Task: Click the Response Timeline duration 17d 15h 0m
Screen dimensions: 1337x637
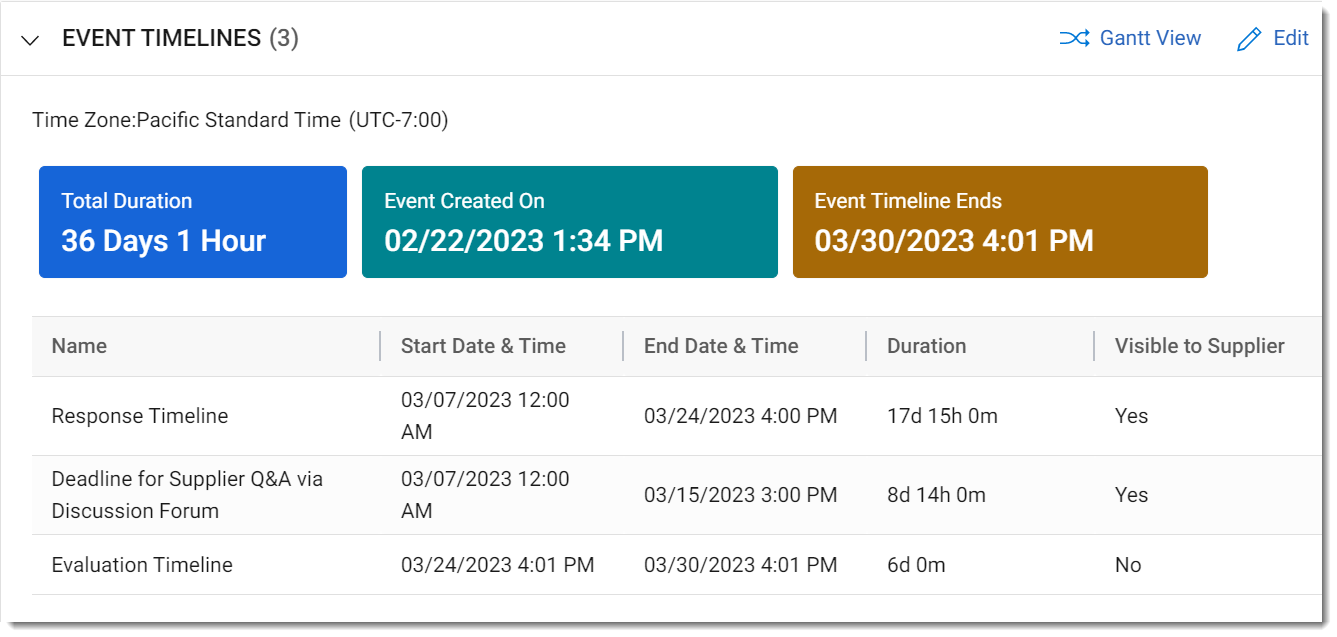Action: (940, 416)
